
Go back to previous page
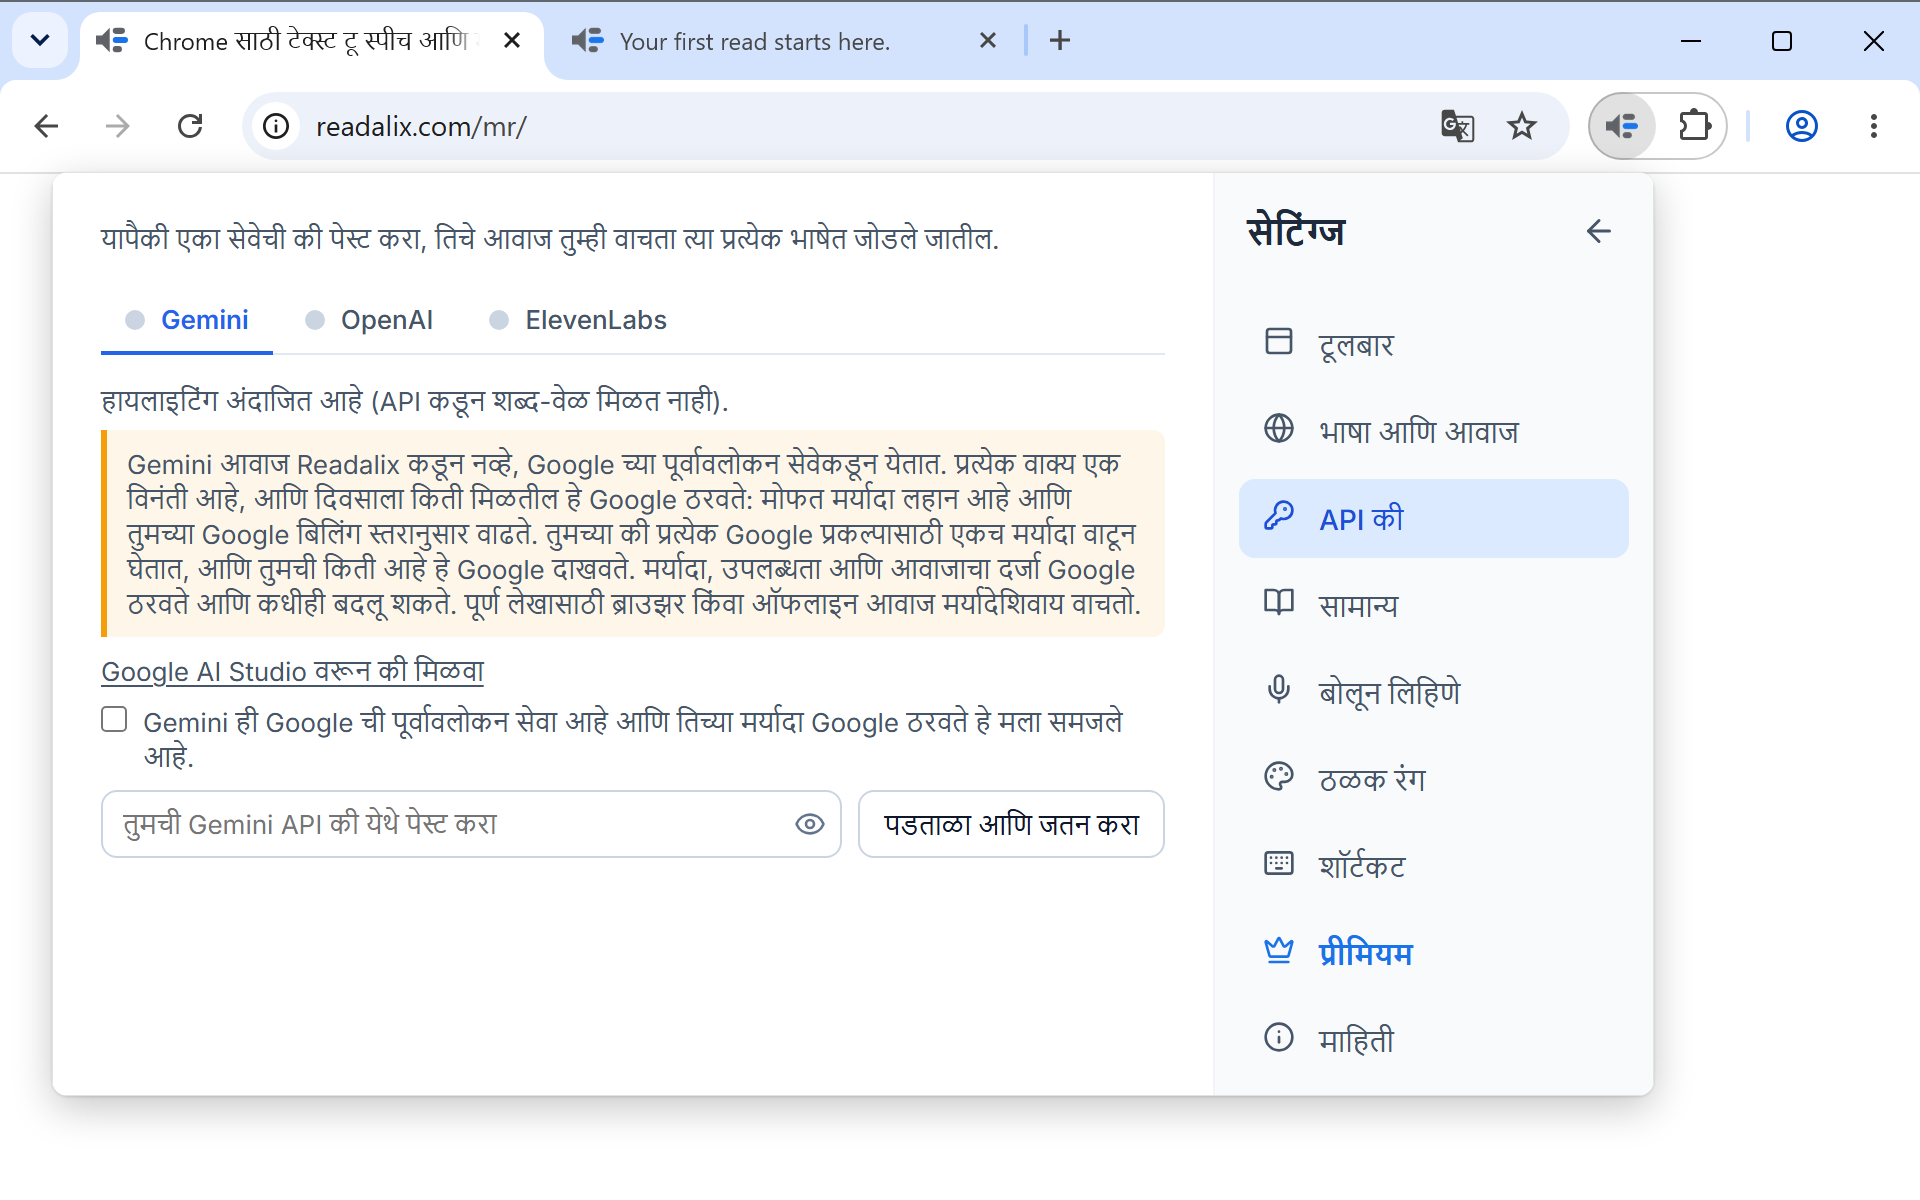[46, 126]
